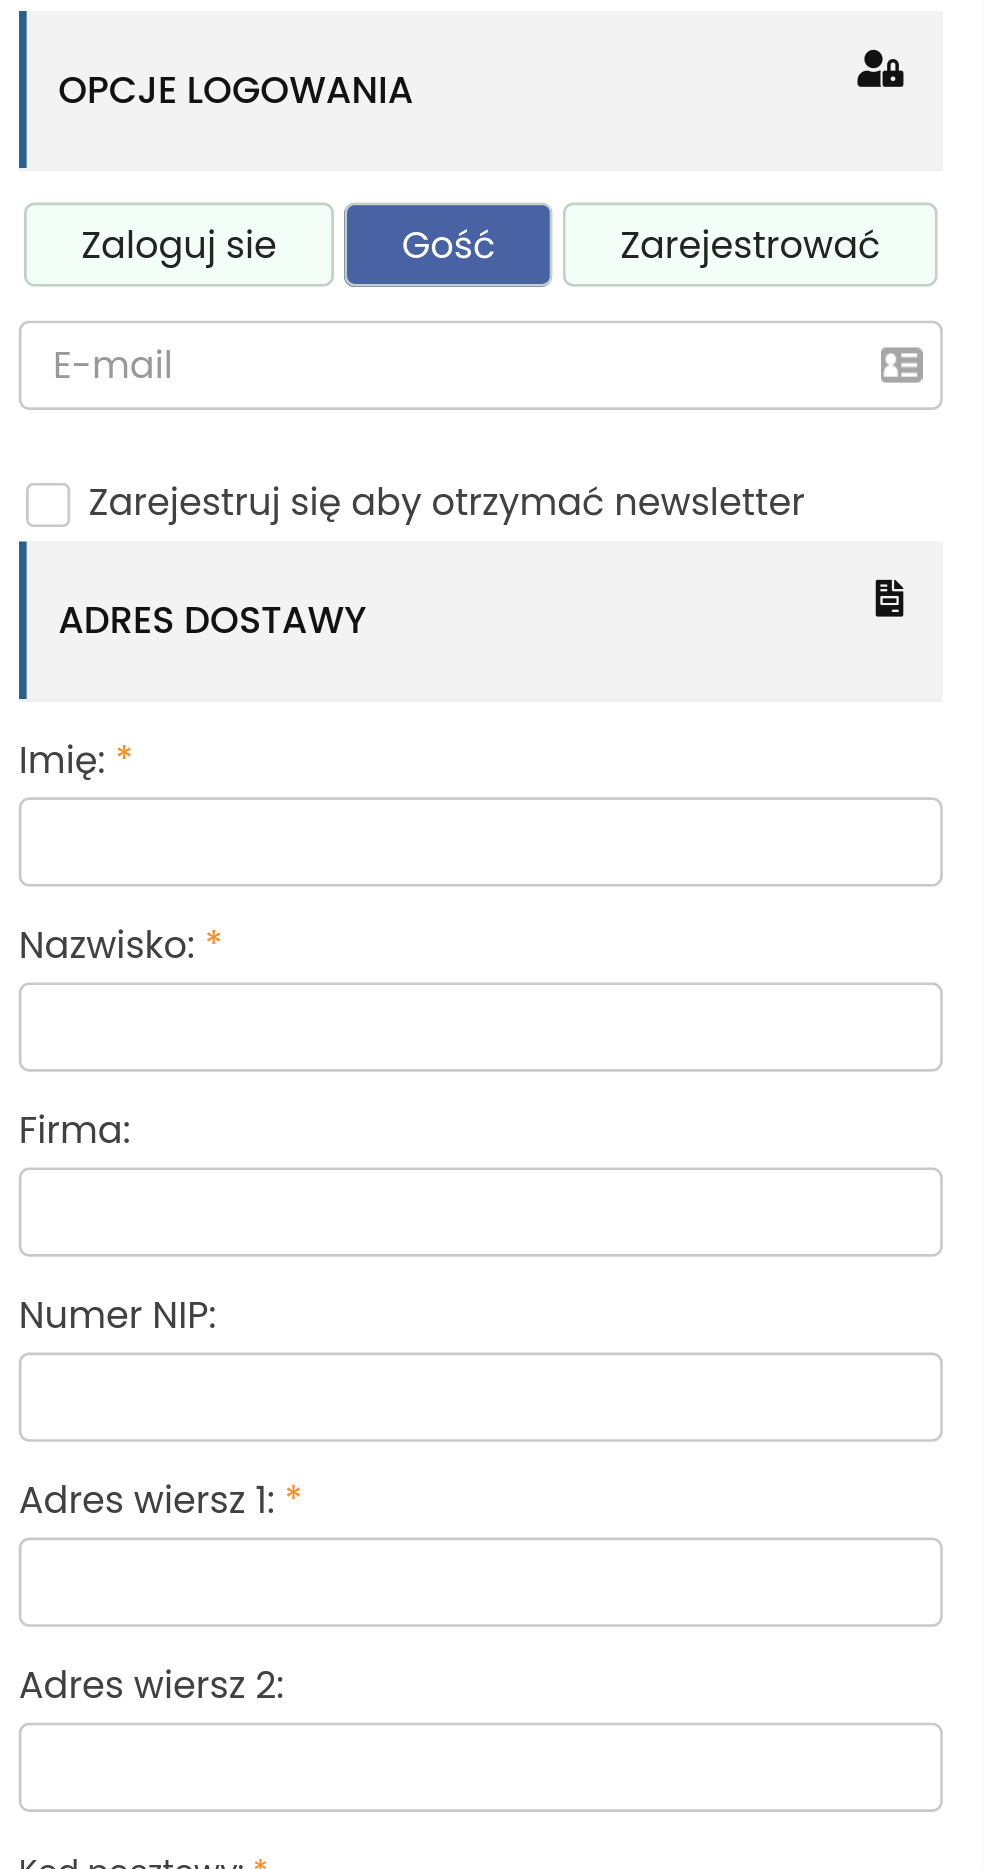This screenshot has width=1000, height=1869.
Task: Click the document icon beside Adres dostawy
Action: [x=889, y=598]
